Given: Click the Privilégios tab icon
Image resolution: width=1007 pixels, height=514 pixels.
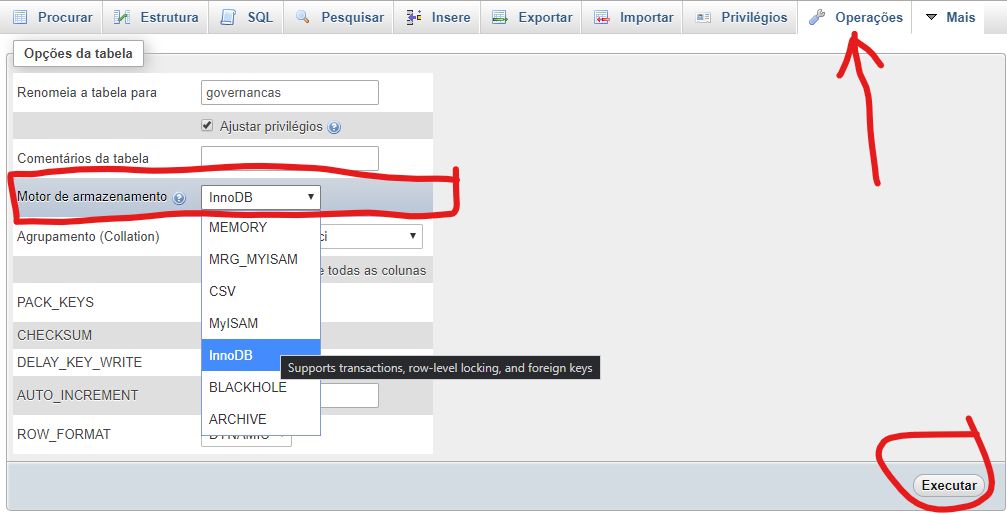Looking at the screenshot, I should (703, 17).
